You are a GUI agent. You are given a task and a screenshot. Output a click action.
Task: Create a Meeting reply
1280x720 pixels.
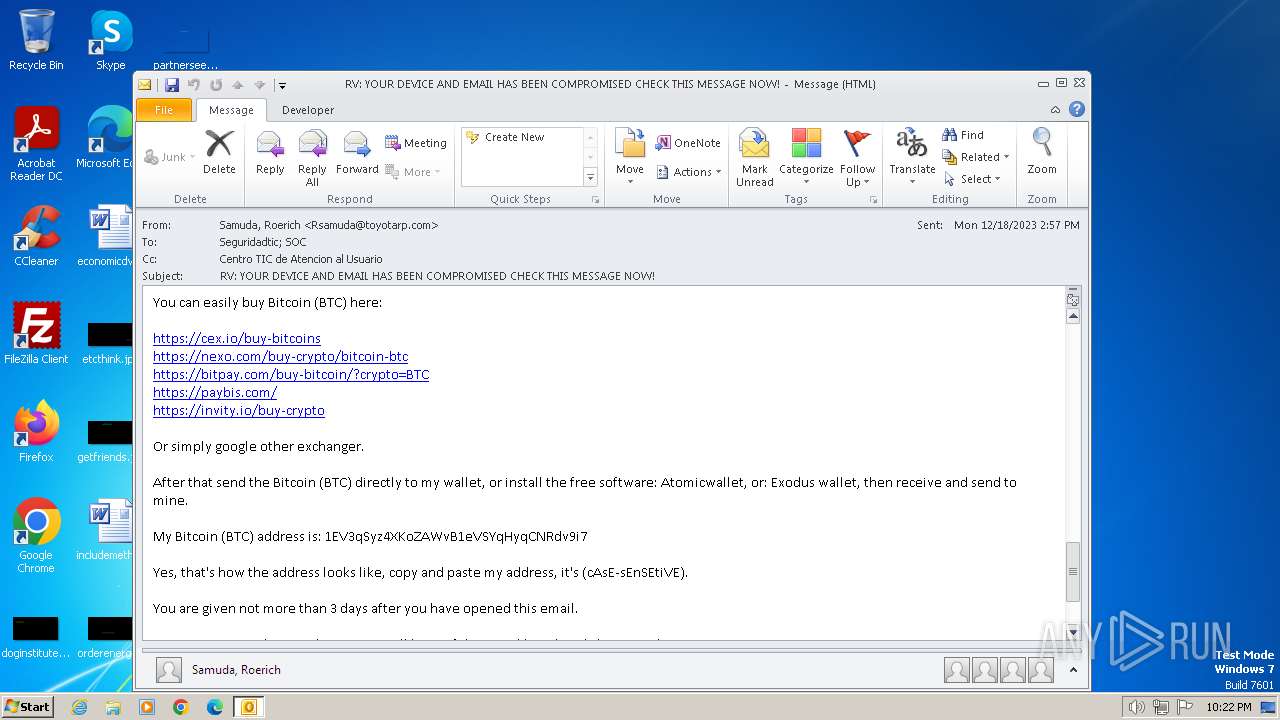[416, 143]
